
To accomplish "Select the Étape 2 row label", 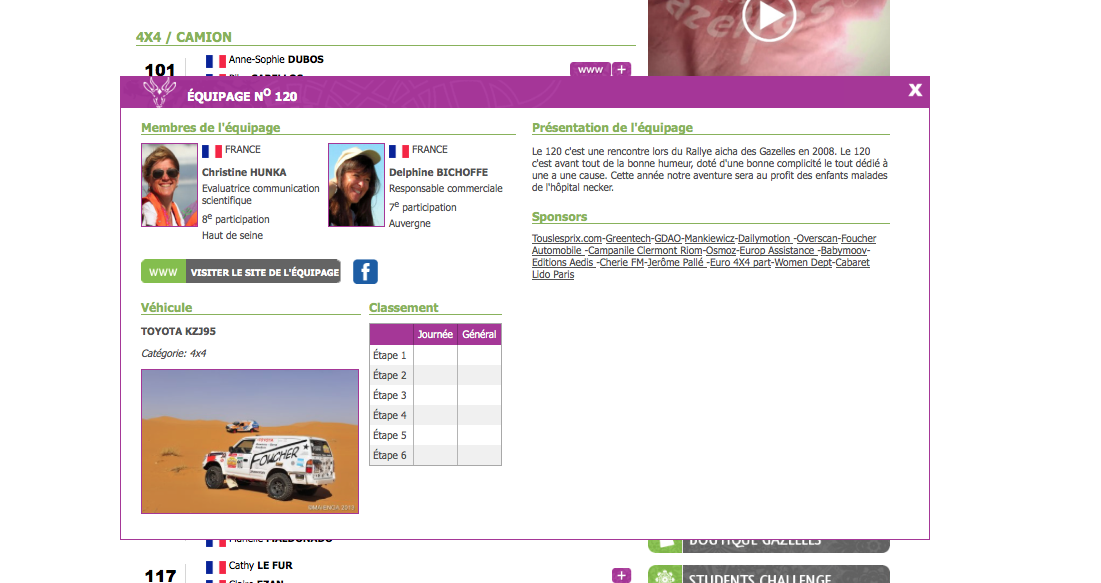I will 390,375.
